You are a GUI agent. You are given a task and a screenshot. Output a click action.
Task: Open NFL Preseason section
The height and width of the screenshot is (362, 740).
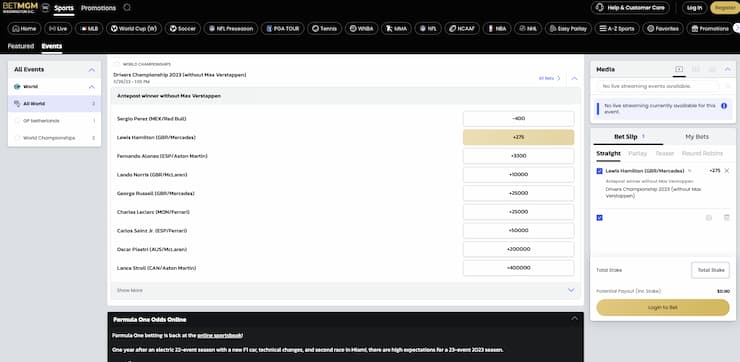point(231,29)
